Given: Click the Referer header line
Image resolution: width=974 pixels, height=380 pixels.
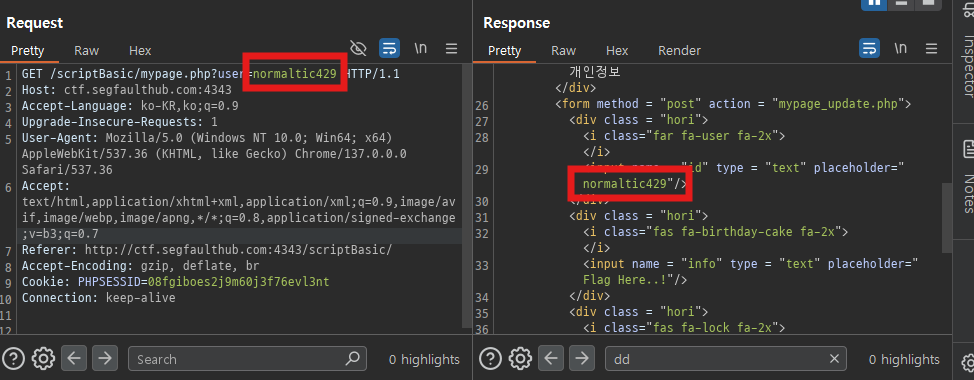Looking at the screenshot, I should pos(207,250).
